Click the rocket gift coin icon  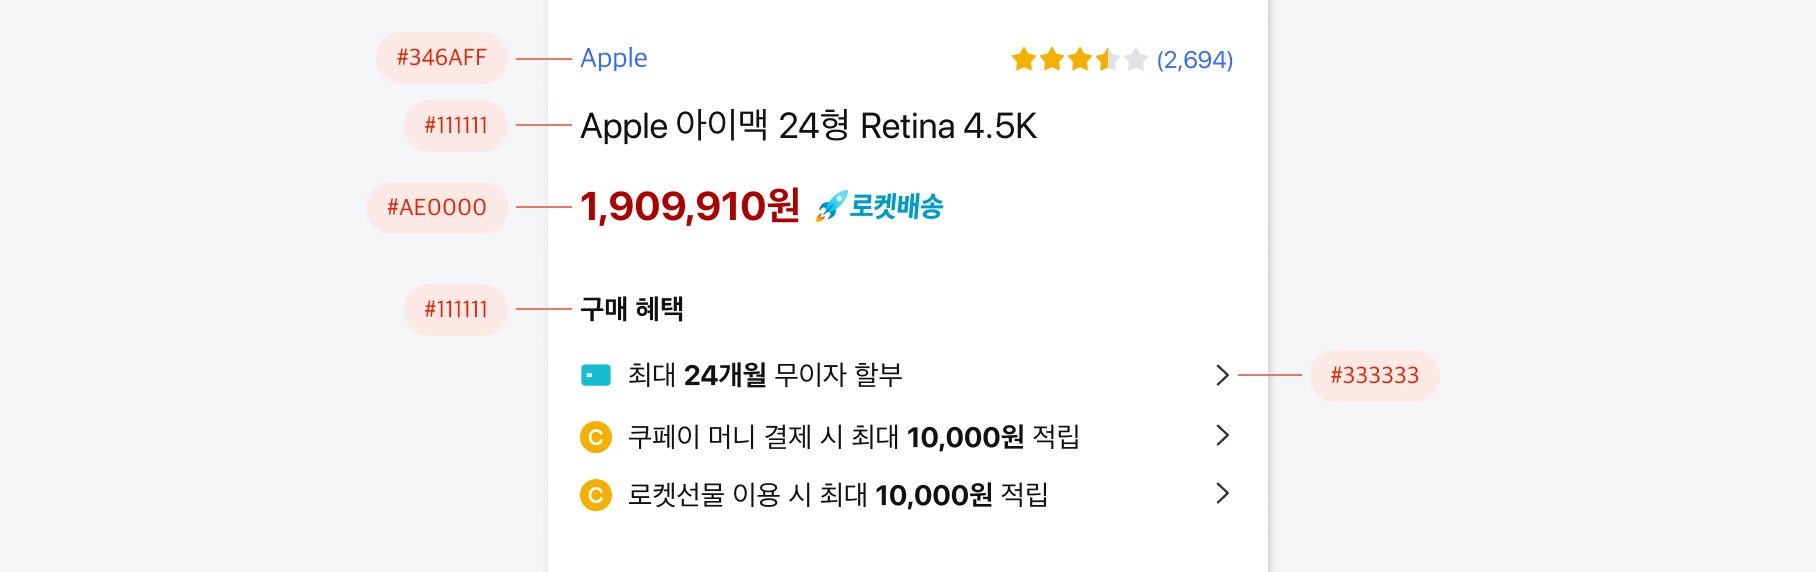click(596, 495)
